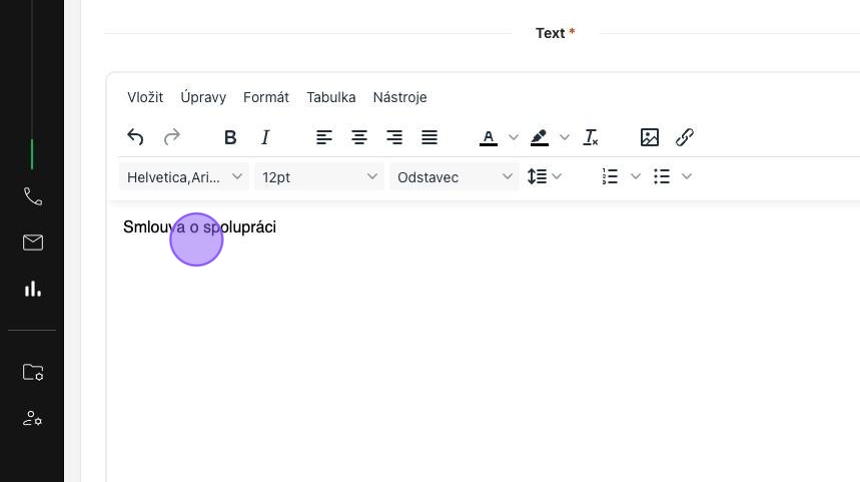Insert a numbered list

click(610, 177)
